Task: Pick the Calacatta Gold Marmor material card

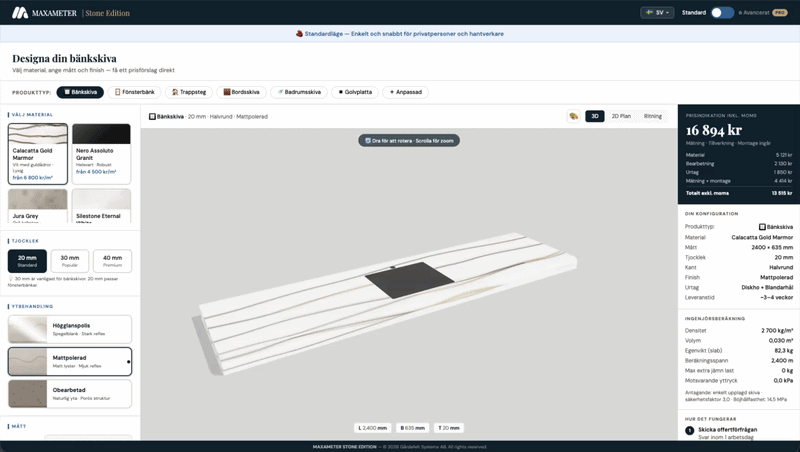Action: tap(38, 154)
